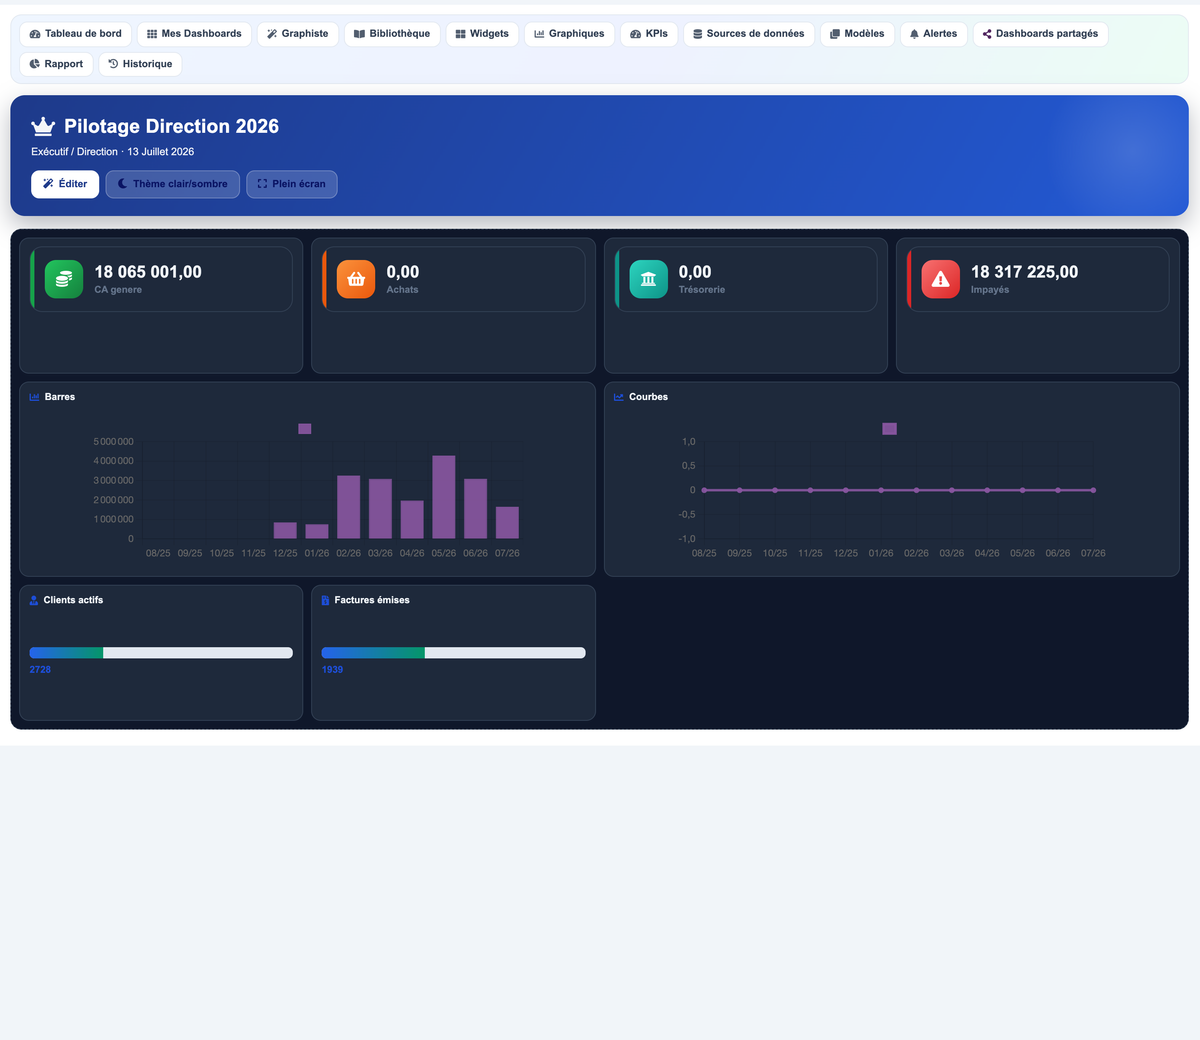Open the Modèles tab
The height and width of the screenshot is (1040, 1200).
857,34
